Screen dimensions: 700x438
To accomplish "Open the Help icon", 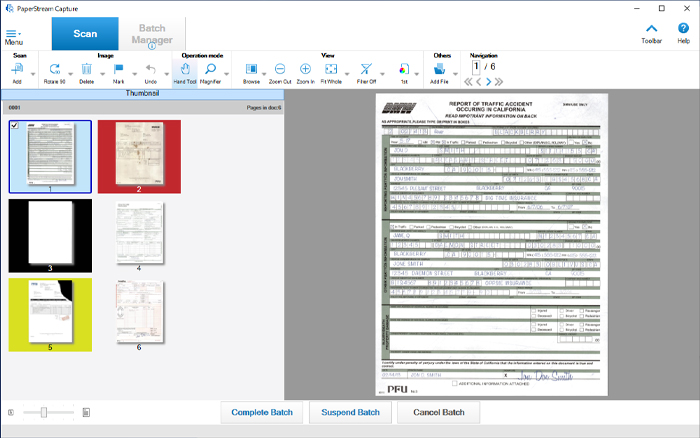I will click(x=683, y=28).
